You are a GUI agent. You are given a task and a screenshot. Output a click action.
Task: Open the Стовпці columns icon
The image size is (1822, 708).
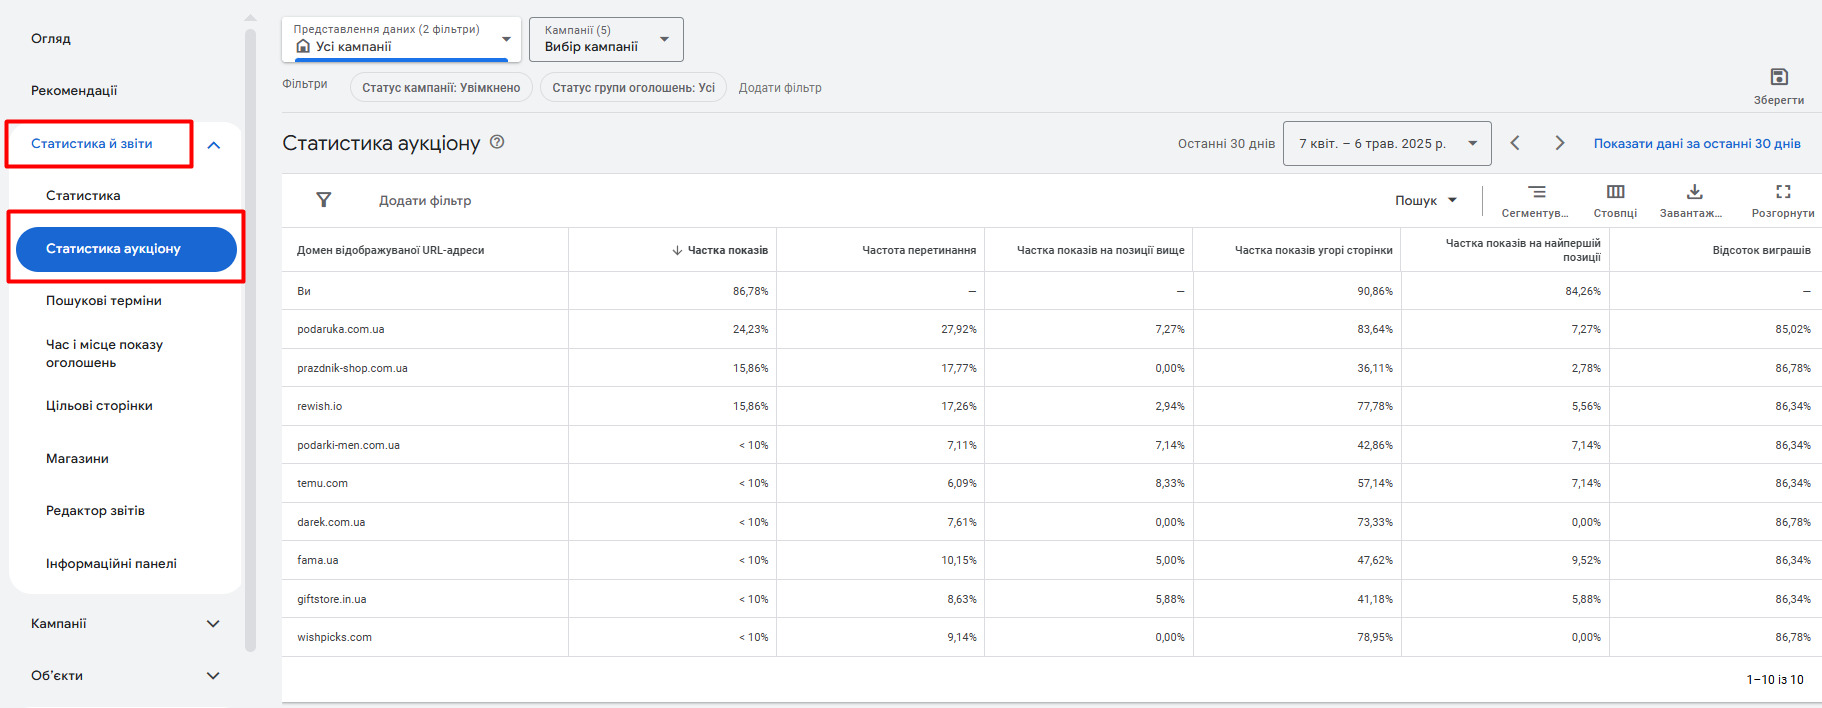[x=1615, y=192]
